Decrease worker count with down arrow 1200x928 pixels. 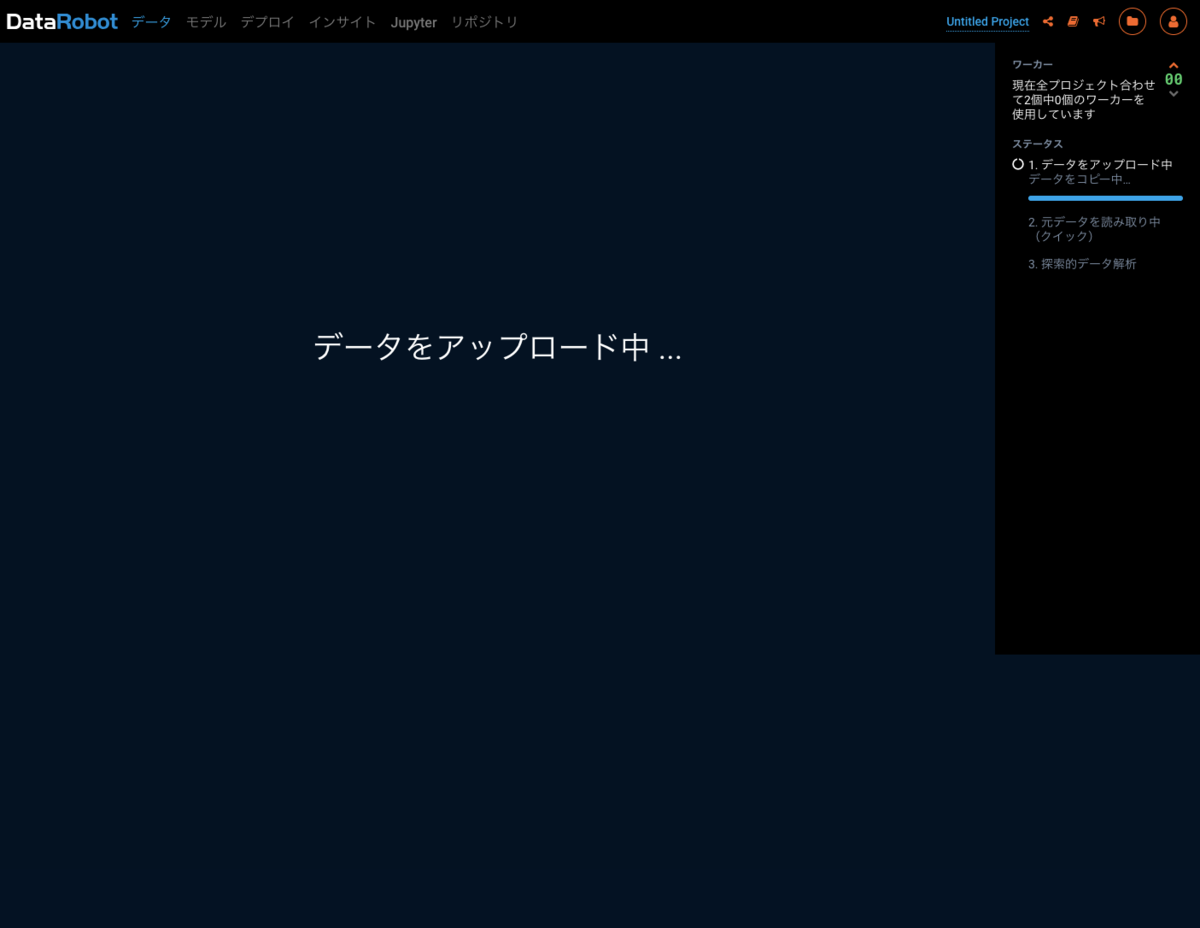pyautogui.click(x=1174, y=94)
